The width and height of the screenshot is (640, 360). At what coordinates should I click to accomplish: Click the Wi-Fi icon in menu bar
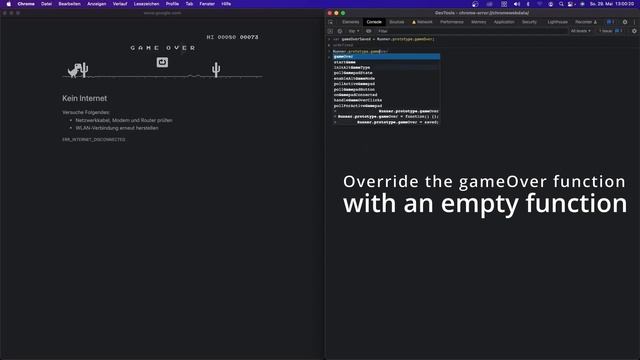point(540,4)
